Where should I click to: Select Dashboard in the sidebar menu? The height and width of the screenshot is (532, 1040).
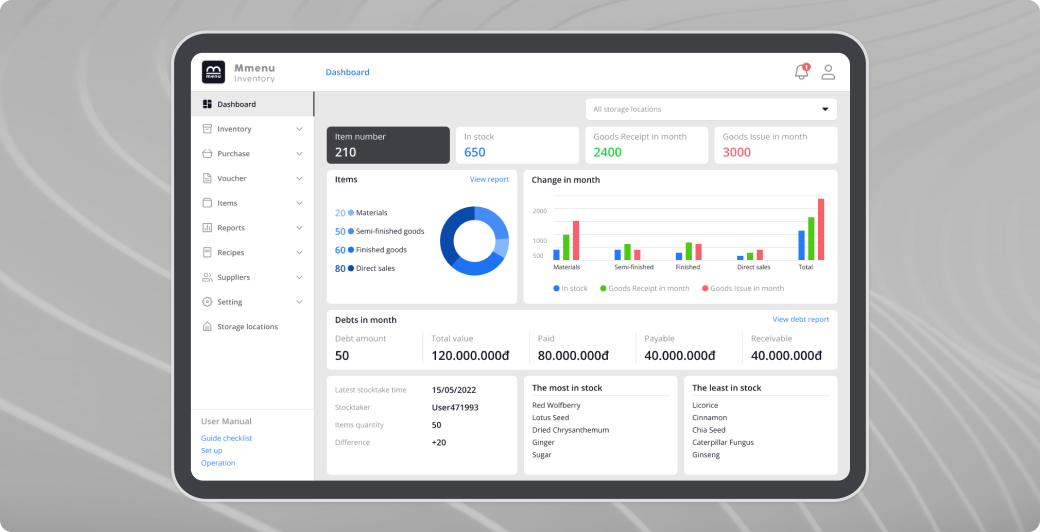point(237,104)
